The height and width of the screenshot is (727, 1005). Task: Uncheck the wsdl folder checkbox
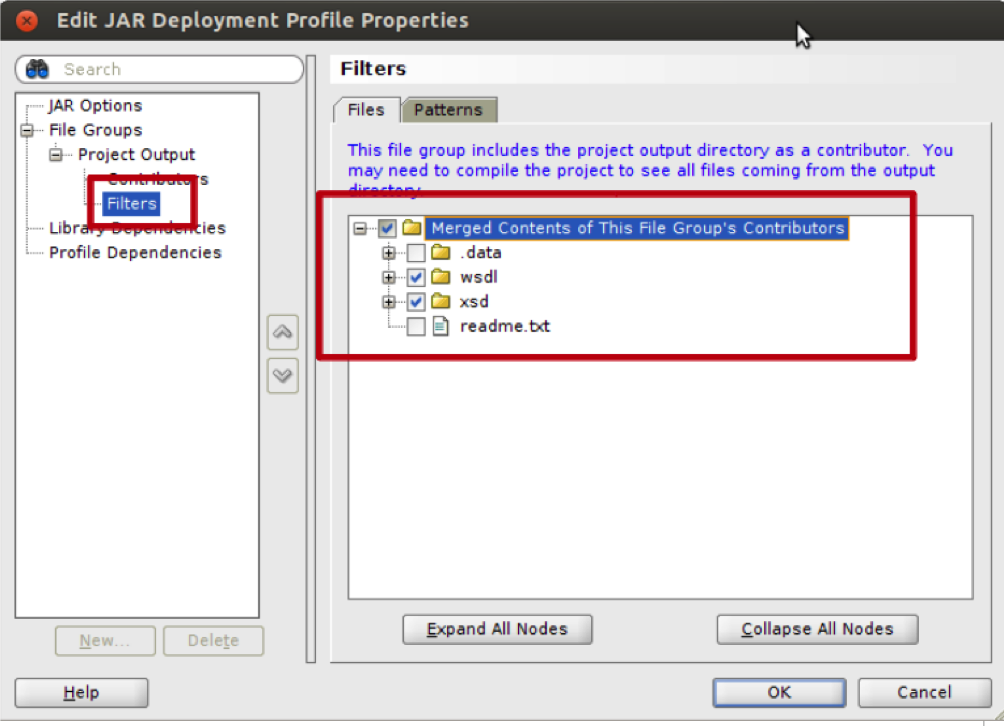[x=416, y=277]
